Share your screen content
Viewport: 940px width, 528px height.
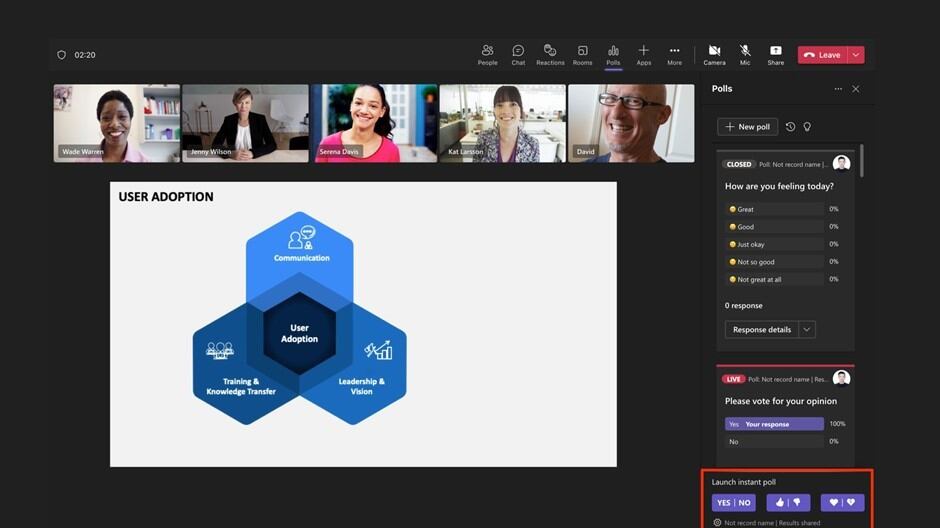[775, 55]
